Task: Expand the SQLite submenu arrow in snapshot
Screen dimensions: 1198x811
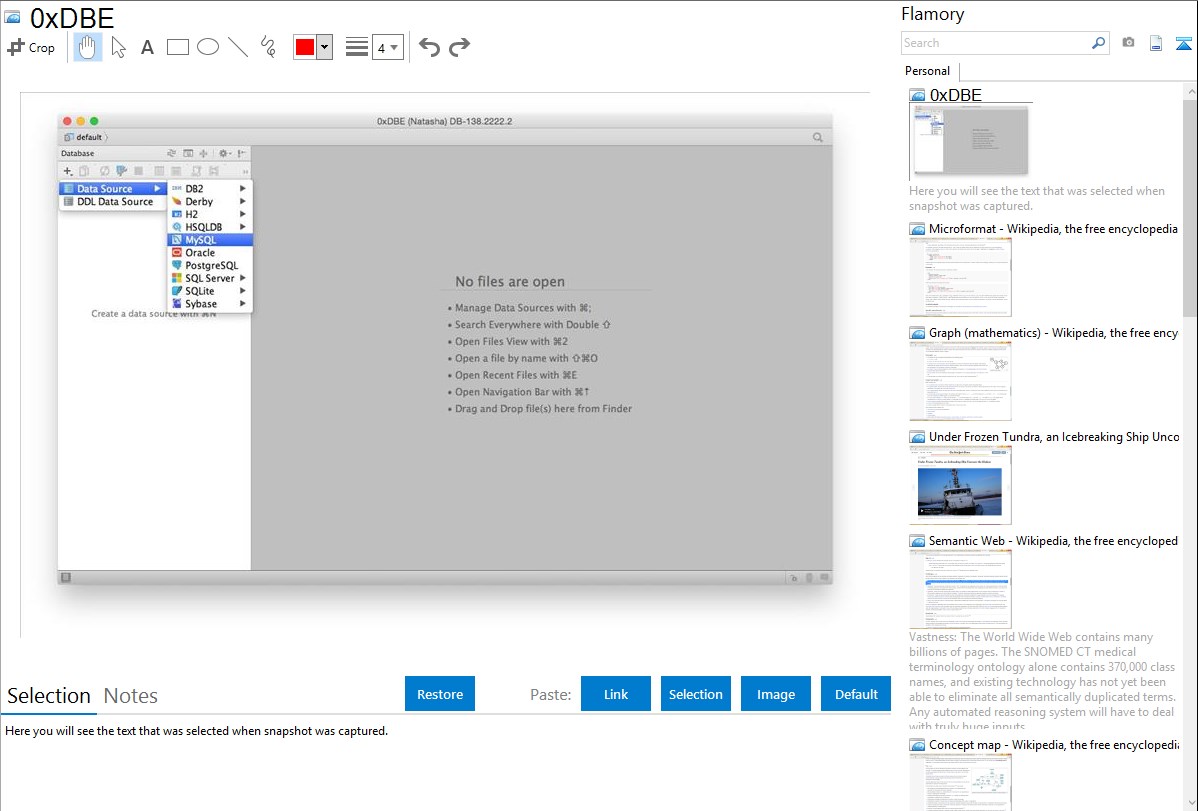Action: click(243, 291)
